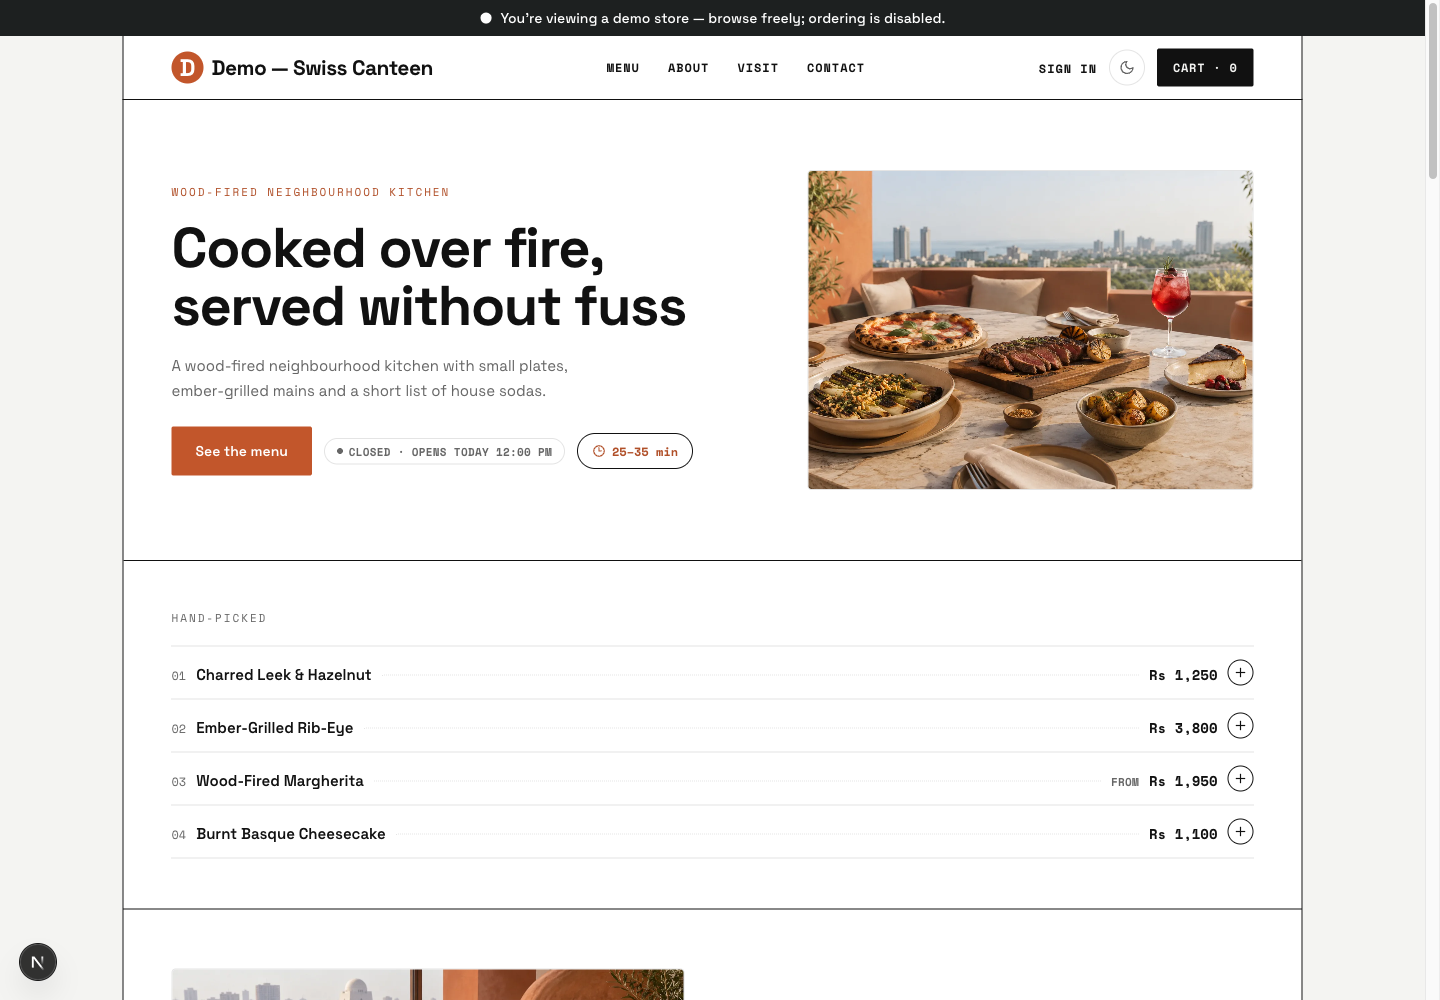Click the Cooked over fire headline
The height and width of the screenshot is (1000, 1440).
[429, 277]
